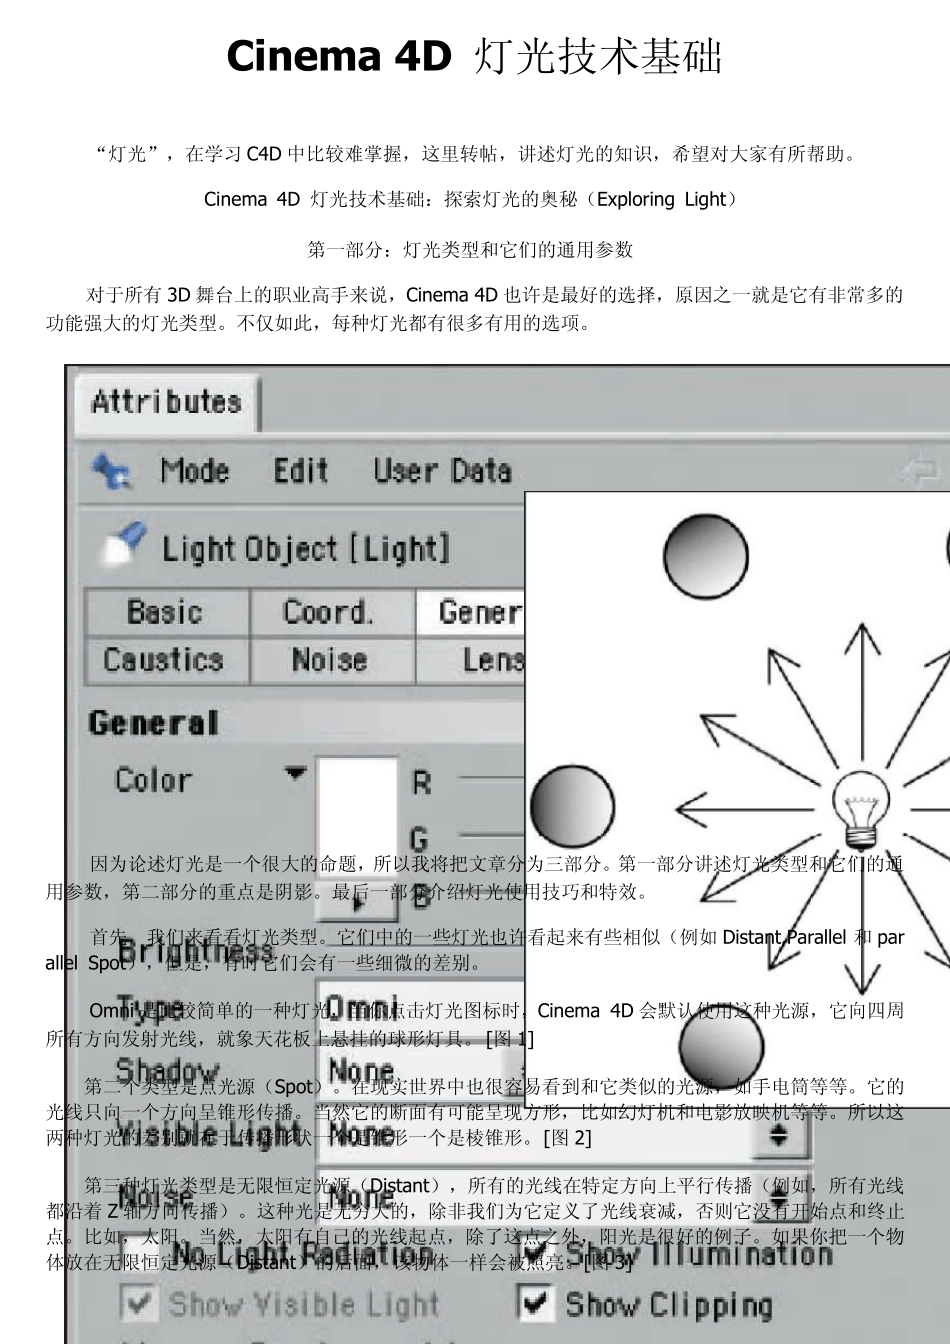
Task: Click the '第一部分:灯光类型和它们的通用参数' heading
Action: 470,249
